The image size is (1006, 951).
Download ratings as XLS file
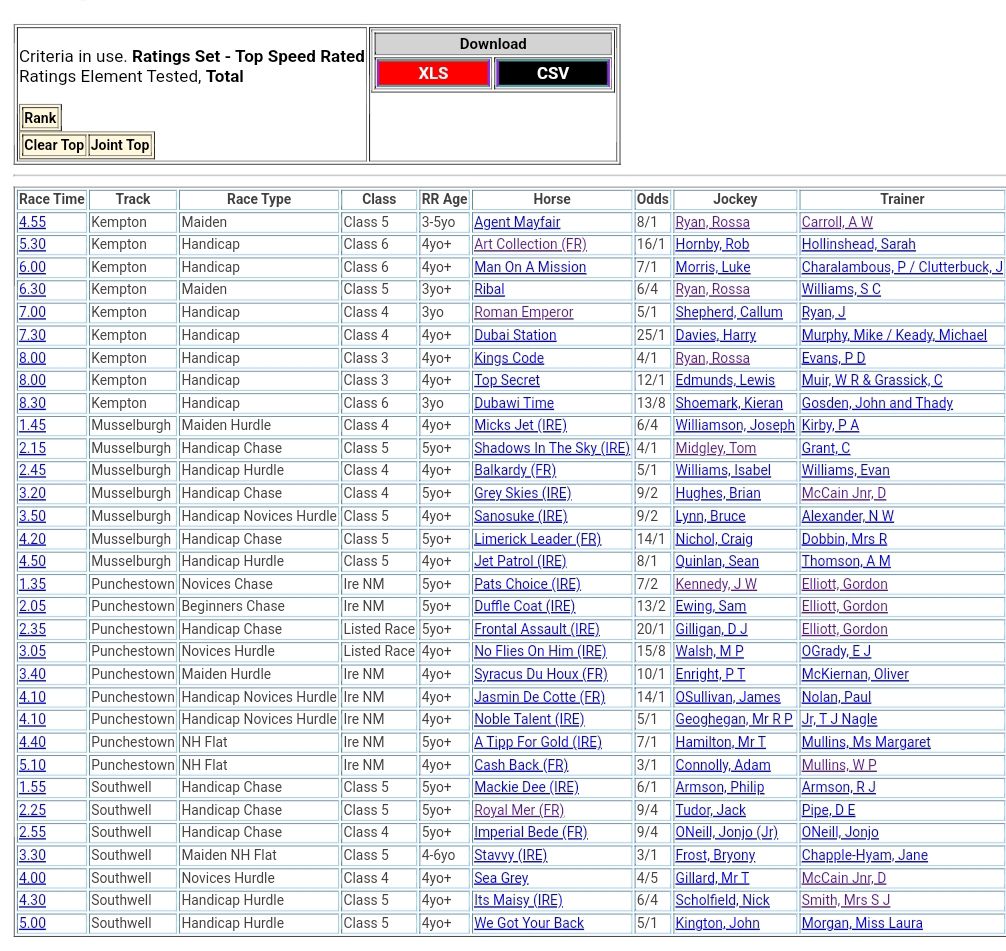[x=433, y=74]
